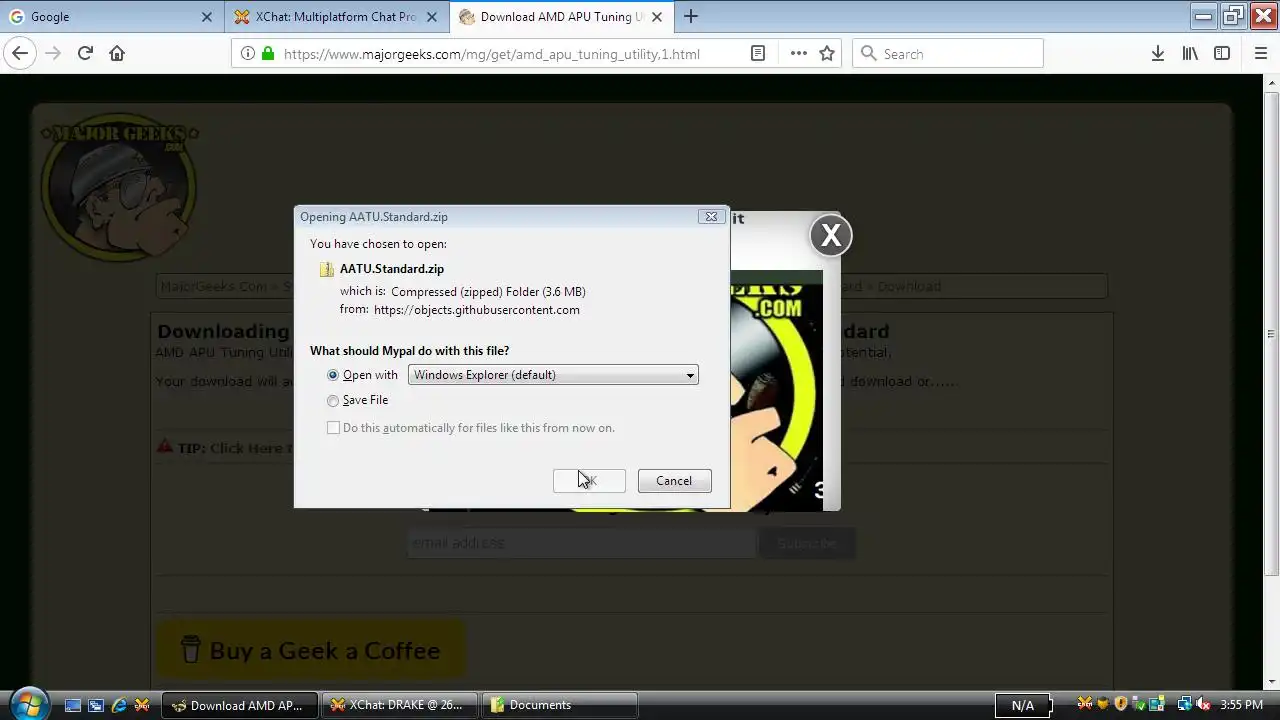Expand Windows Explorer (default) dropdown
1280x720 pixels.
click(x=553, y=375)
